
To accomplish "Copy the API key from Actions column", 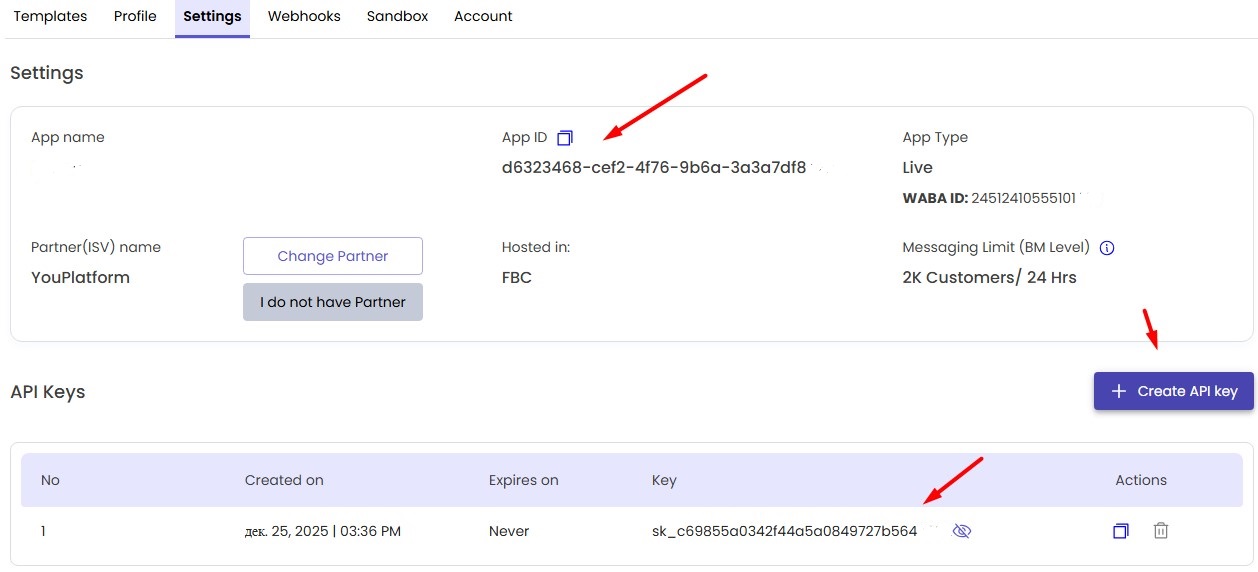I will (x=1120, y=531).
